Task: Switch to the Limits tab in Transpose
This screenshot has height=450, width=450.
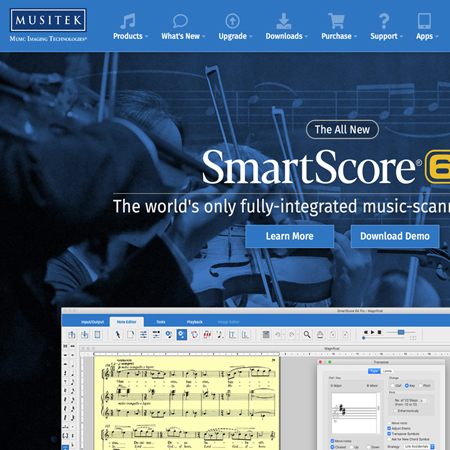Action: pos(387,371)
